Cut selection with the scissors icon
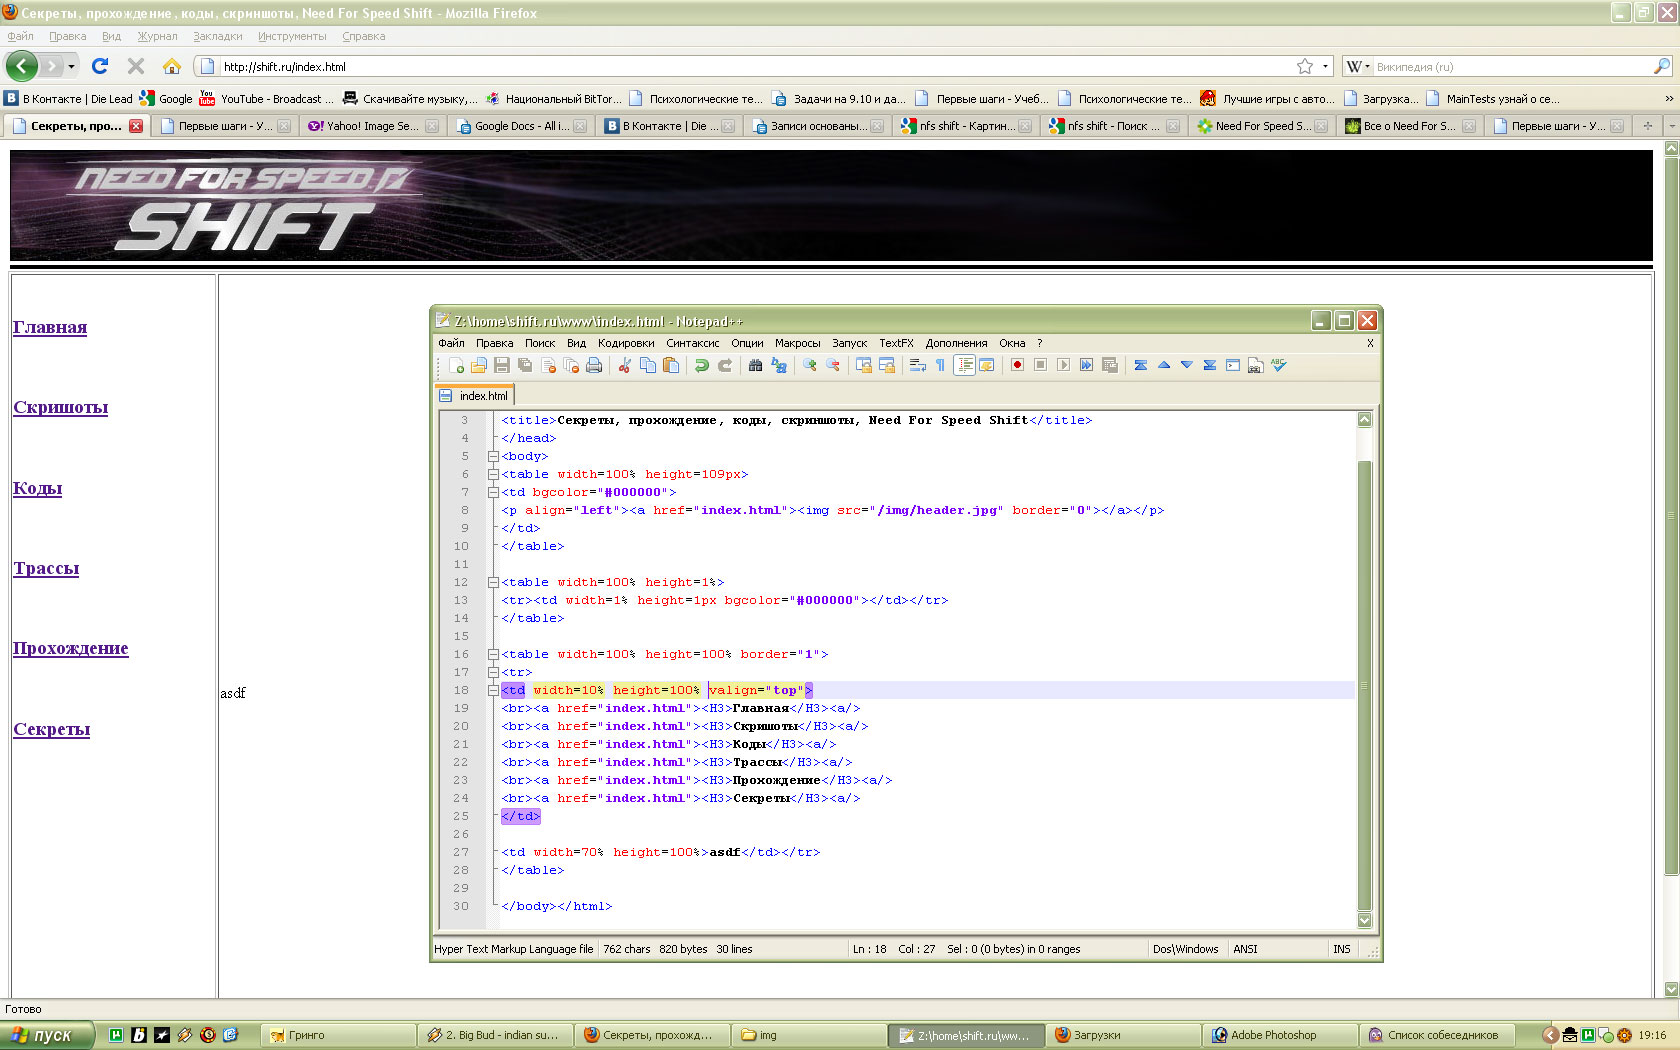 click(x=624, y=365)
